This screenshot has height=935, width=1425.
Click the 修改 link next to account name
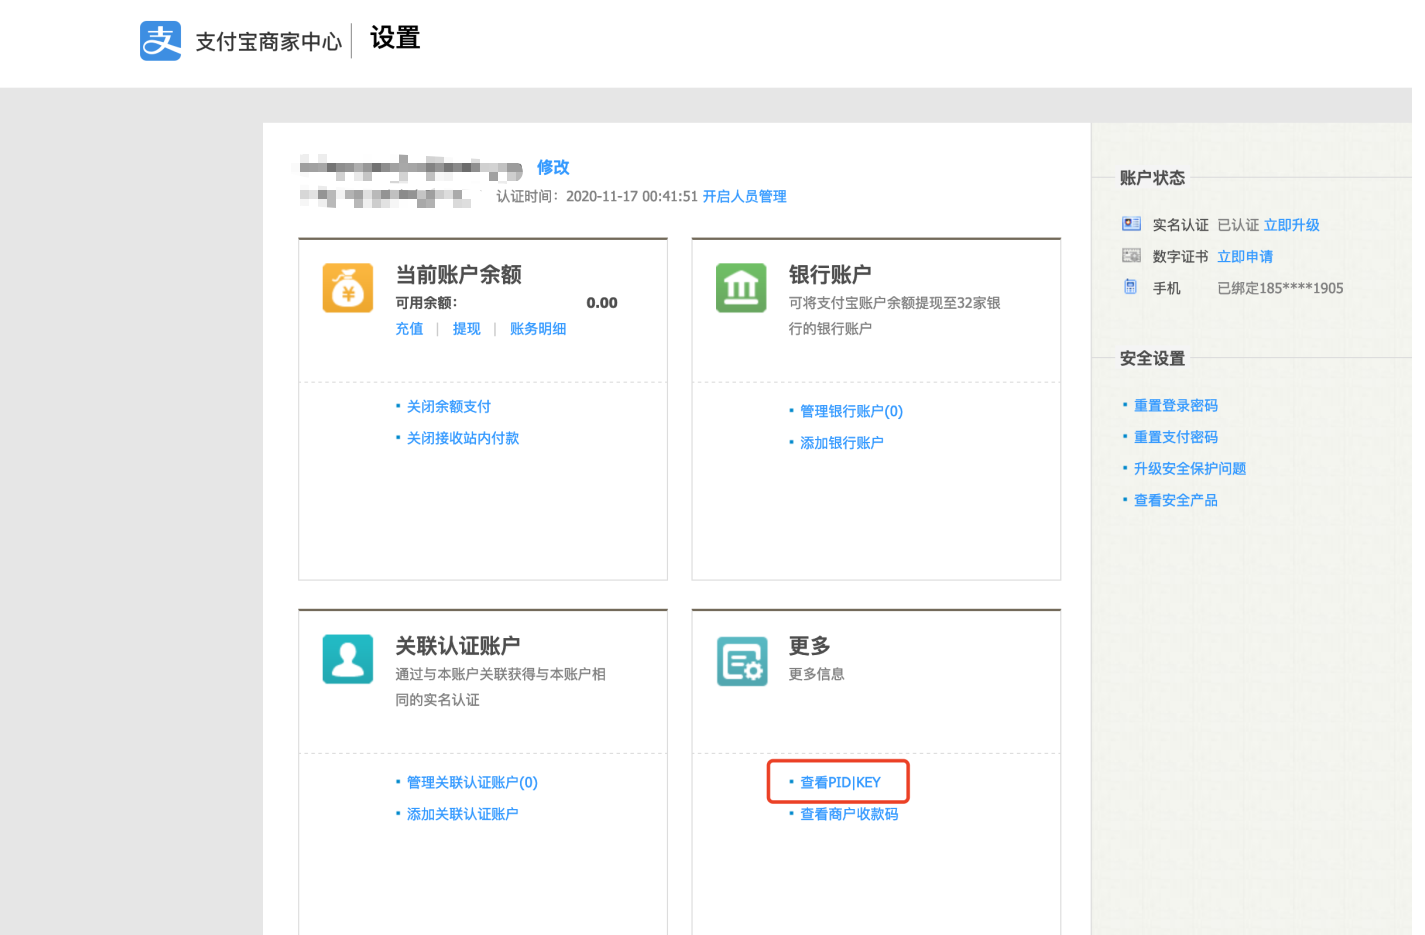point(553,167)
